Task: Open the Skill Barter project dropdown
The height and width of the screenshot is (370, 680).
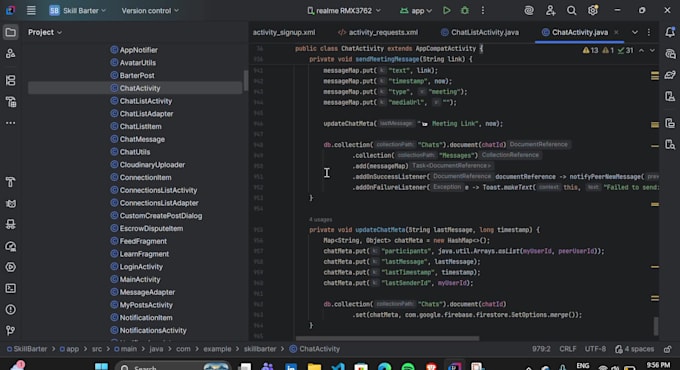Action: tap(77, 10)
